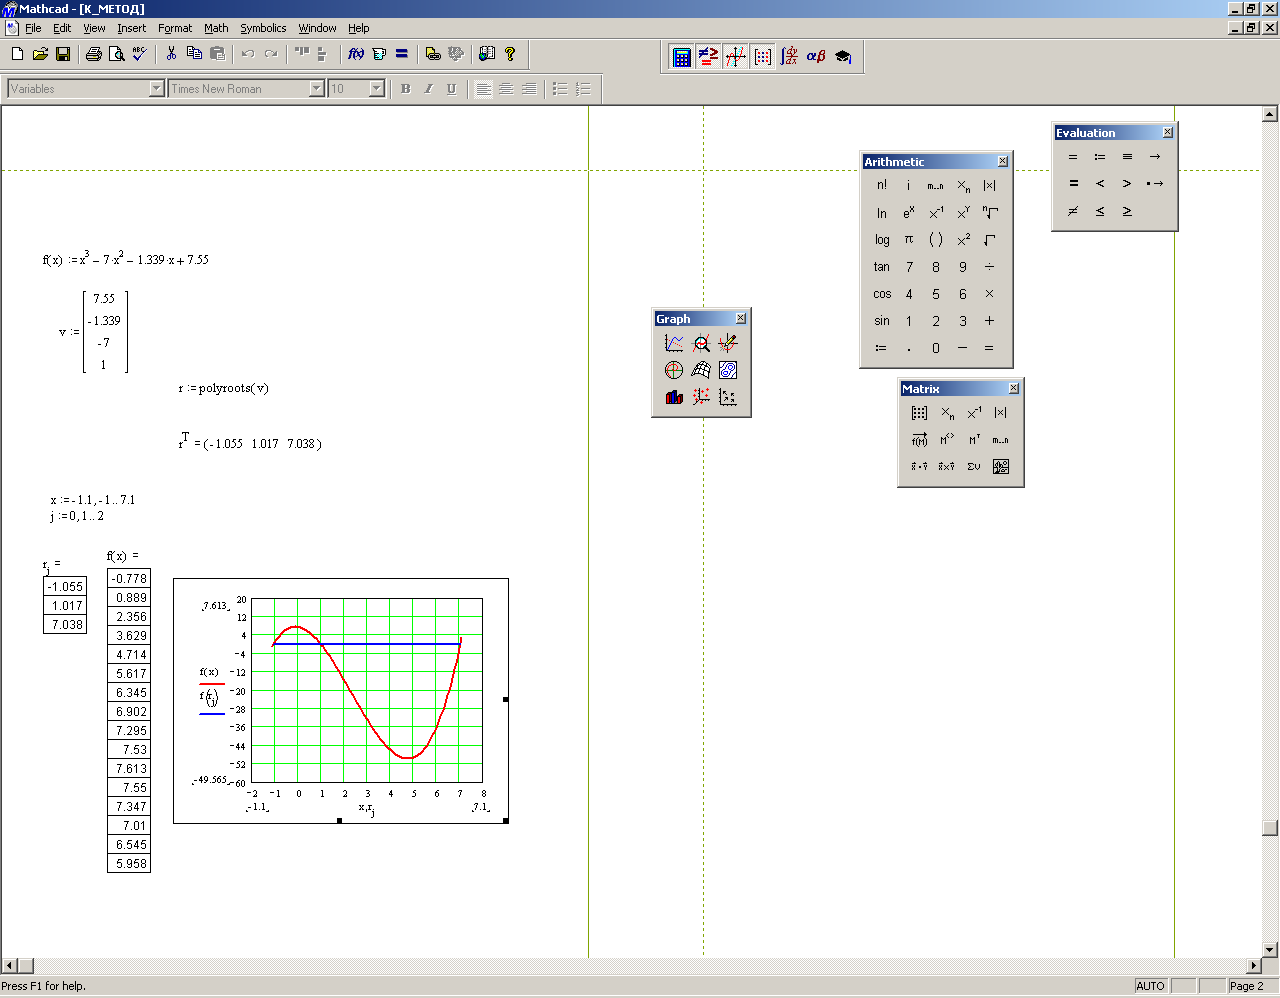The image size is (1280, 998).
Task: Click the π button in Arithmetic palette
Action: pos(908,240)
